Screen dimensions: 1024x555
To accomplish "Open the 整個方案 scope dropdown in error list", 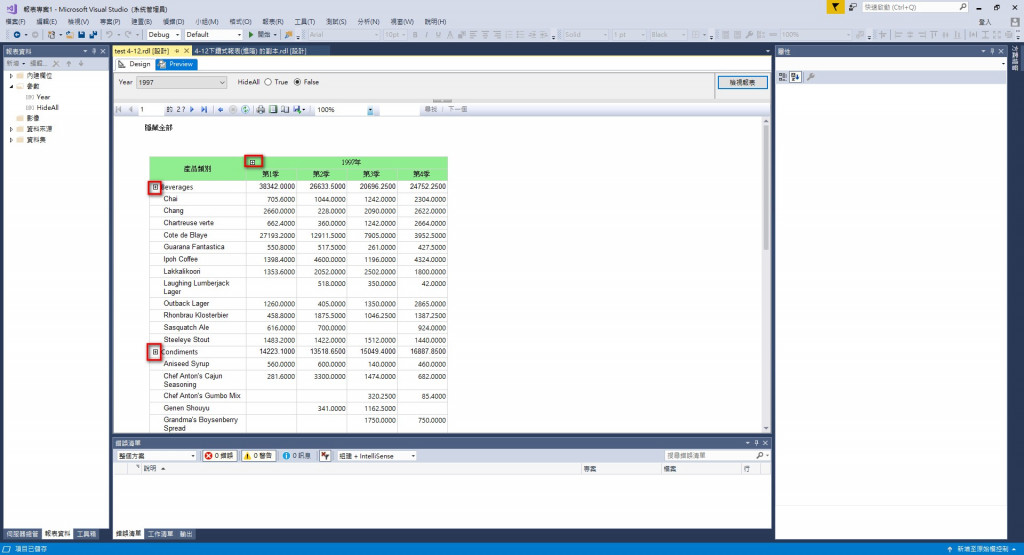I will pyautogui.click(x=156, y=456).
